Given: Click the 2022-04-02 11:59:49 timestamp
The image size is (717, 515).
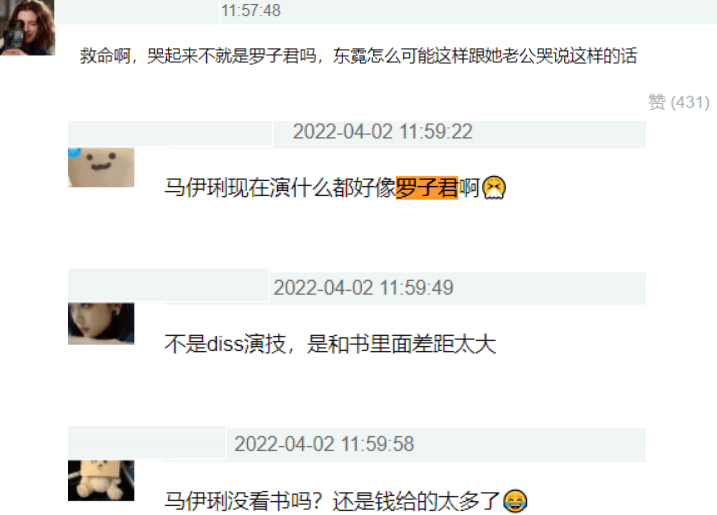Looking at the screenshot, I should 364,288.
